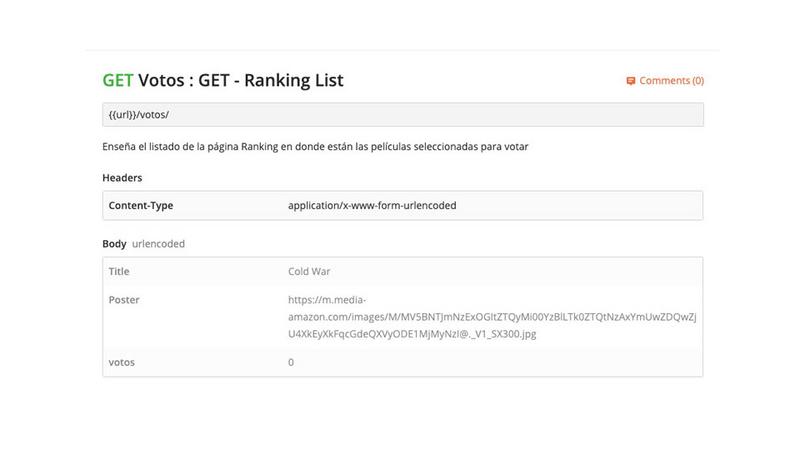Click the Content-Type header key
Viewport: 800px width, 450px height.
click(x=141, y=206)
